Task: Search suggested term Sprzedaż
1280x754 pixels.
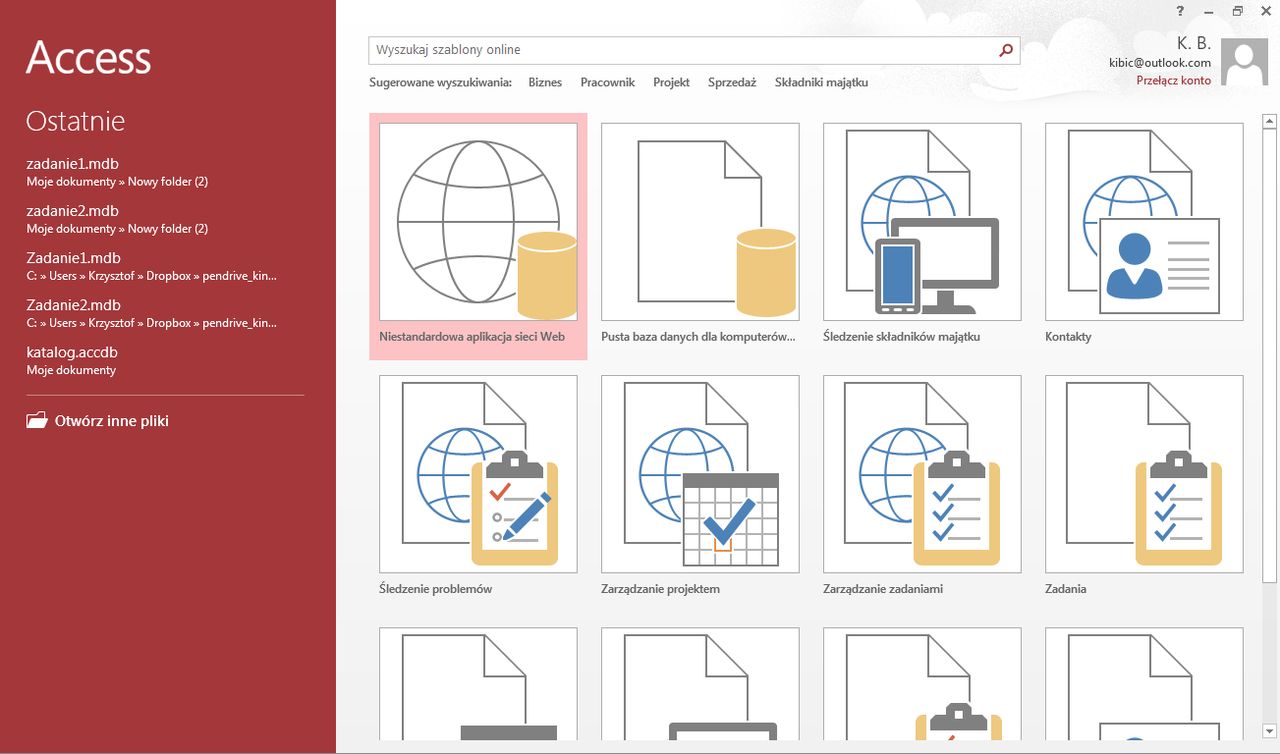Action: [x=732, y=83]
